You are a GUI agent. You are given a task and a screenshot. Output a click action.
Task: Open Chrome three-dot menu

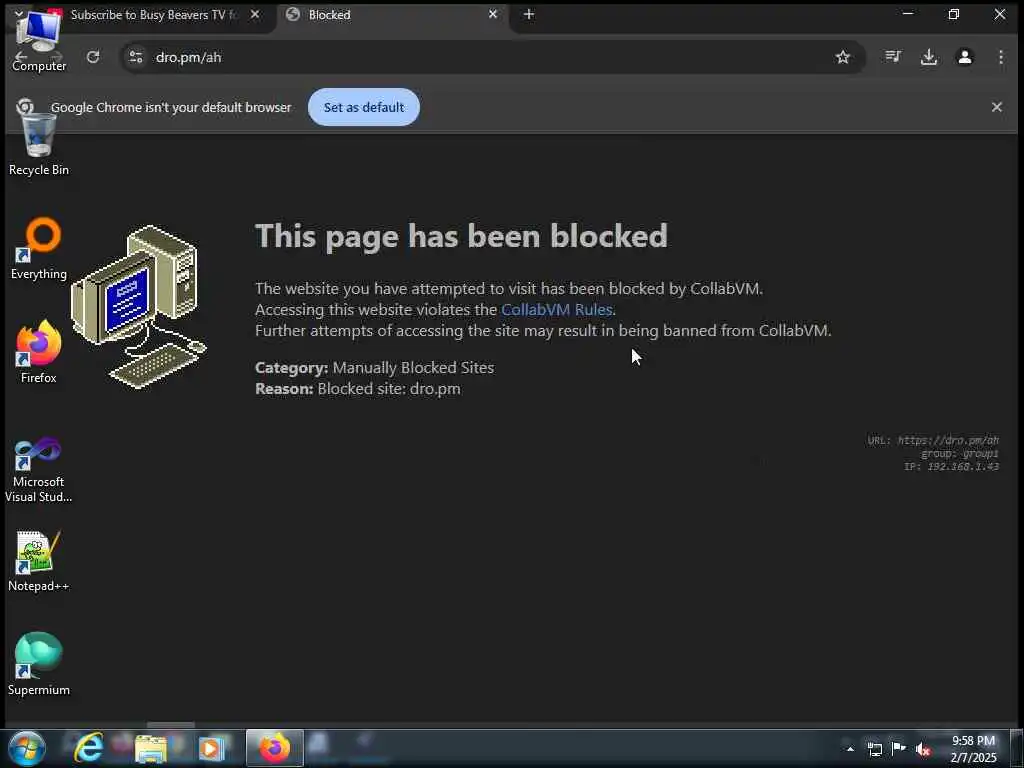[1000, 57]
